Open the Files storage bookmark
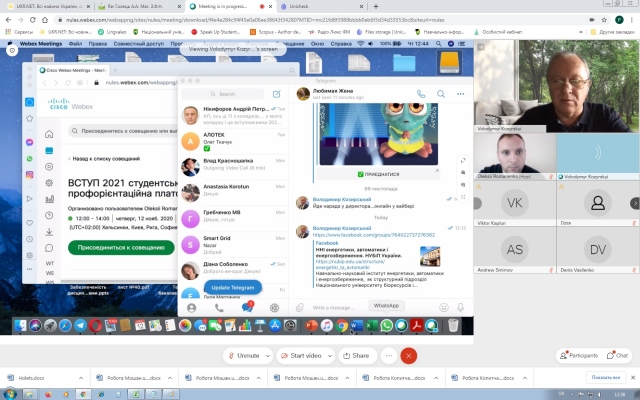The image size is (640, 400). [x=381, y=32]
